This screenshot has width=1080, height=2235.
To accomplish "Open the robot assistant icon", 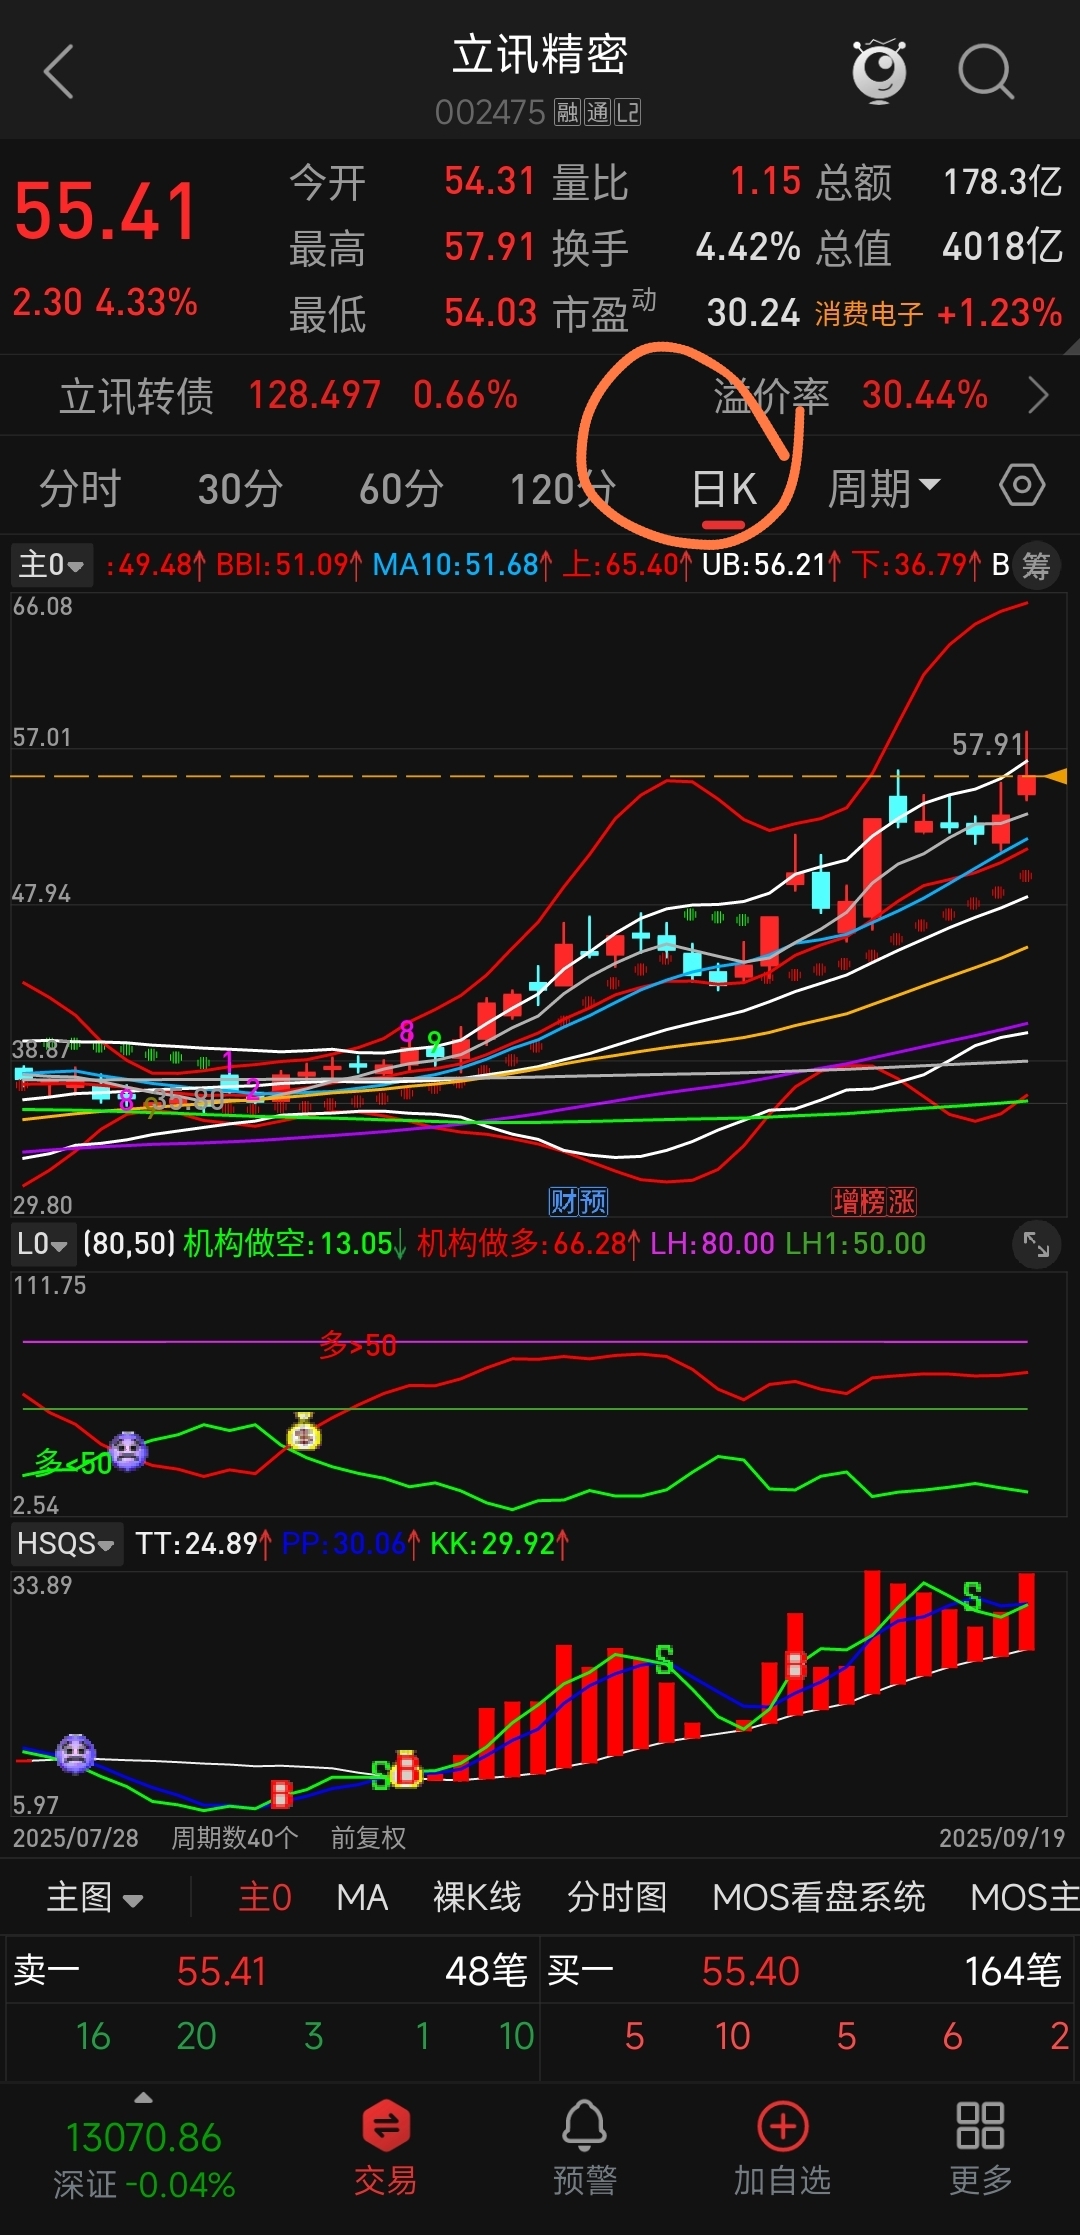I will 879,71.
